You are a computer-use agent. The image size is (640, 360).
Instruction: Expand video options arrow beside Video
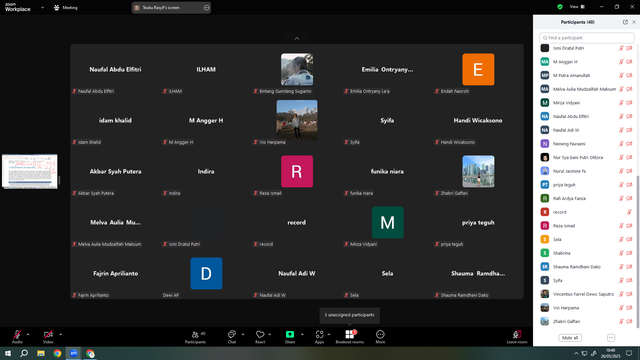tap(60, 334)
